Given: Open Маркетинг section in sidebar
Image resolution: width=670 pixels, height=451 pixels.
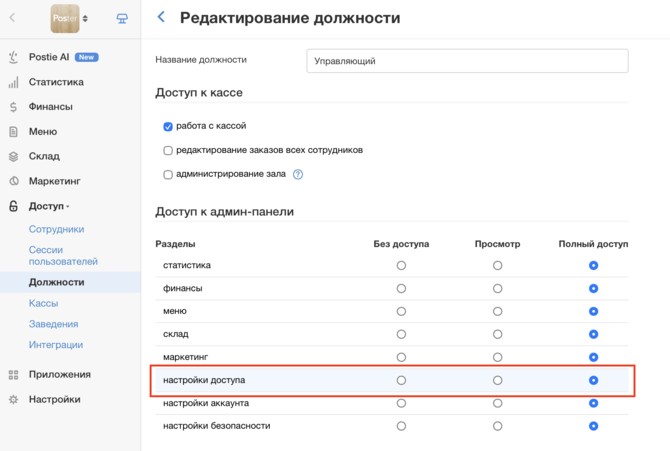Looking at the screenshot, I should (54, 181).
